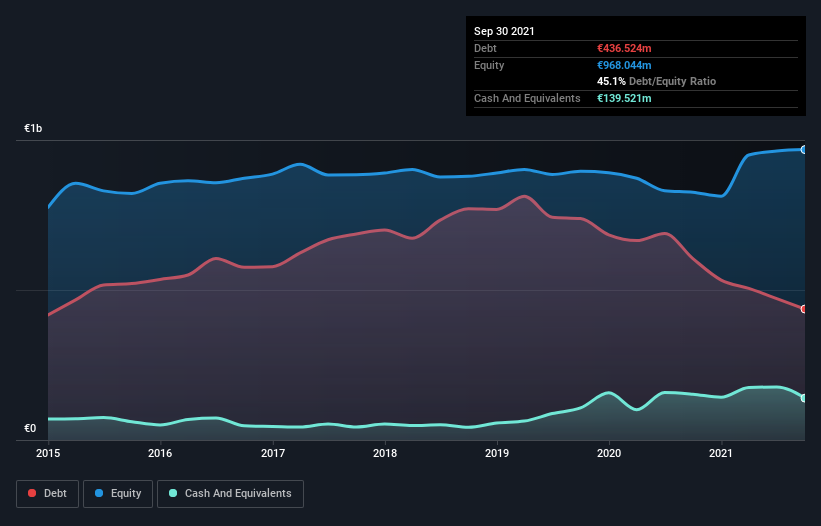Image resolution: width=821 pixels, height=526 pixels.
Task: Click the €1b y-axis label
Action: (33, 128)
